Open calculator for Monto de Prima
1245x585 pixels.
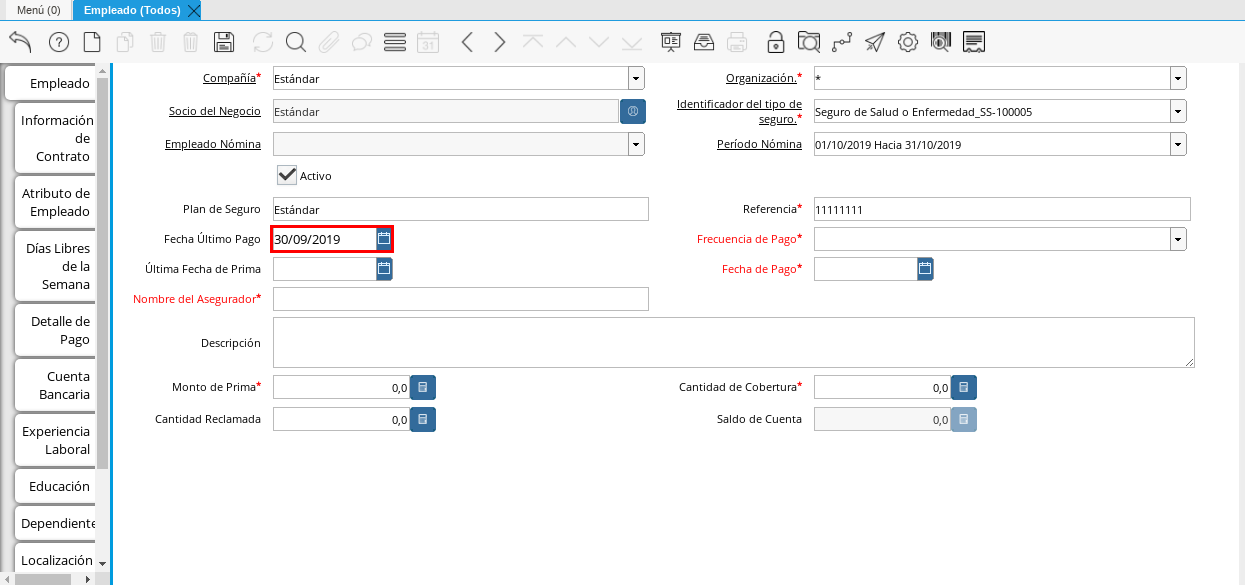[x=423, y=388]
